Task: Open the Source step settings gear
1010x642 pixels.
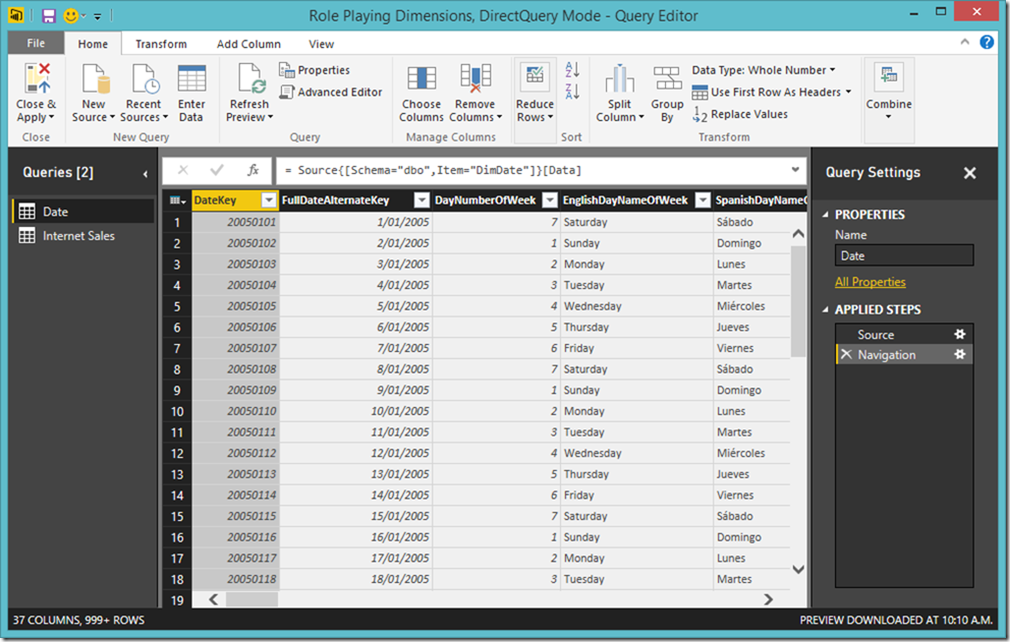Action: point(960,334)
